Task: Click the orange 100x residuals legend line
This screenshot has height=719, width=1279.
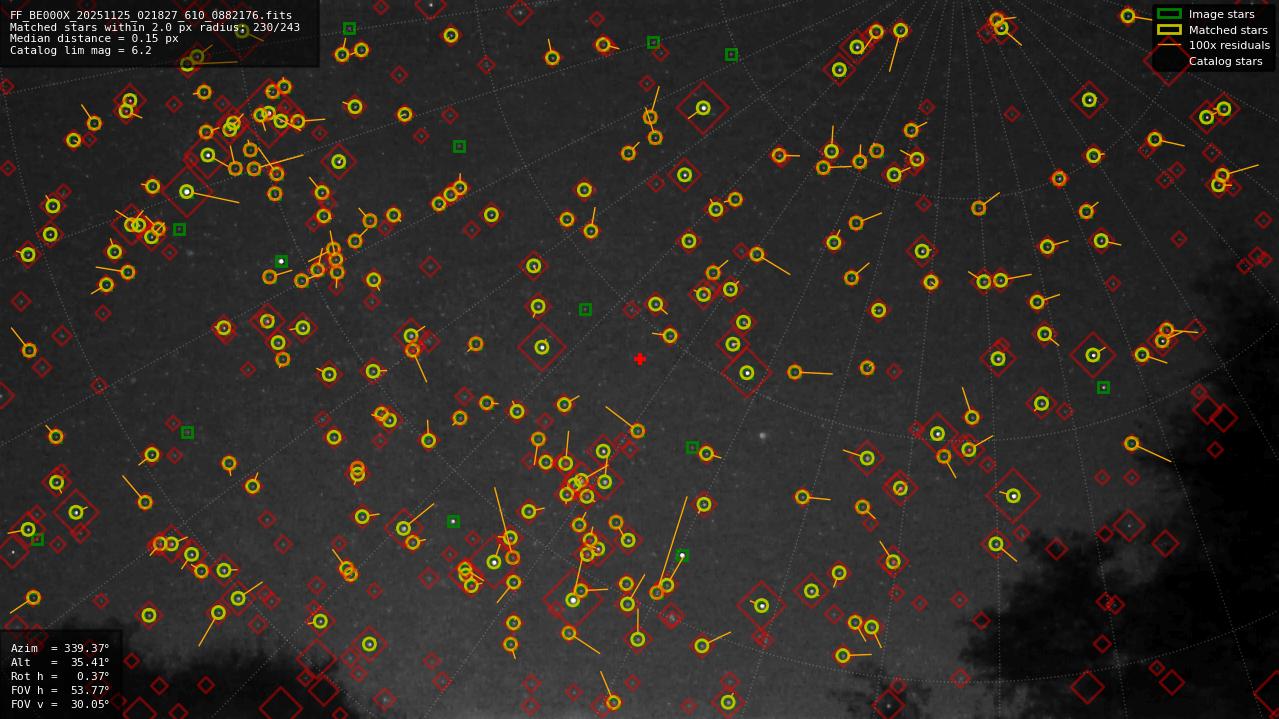Action: tap(1169, 45)
